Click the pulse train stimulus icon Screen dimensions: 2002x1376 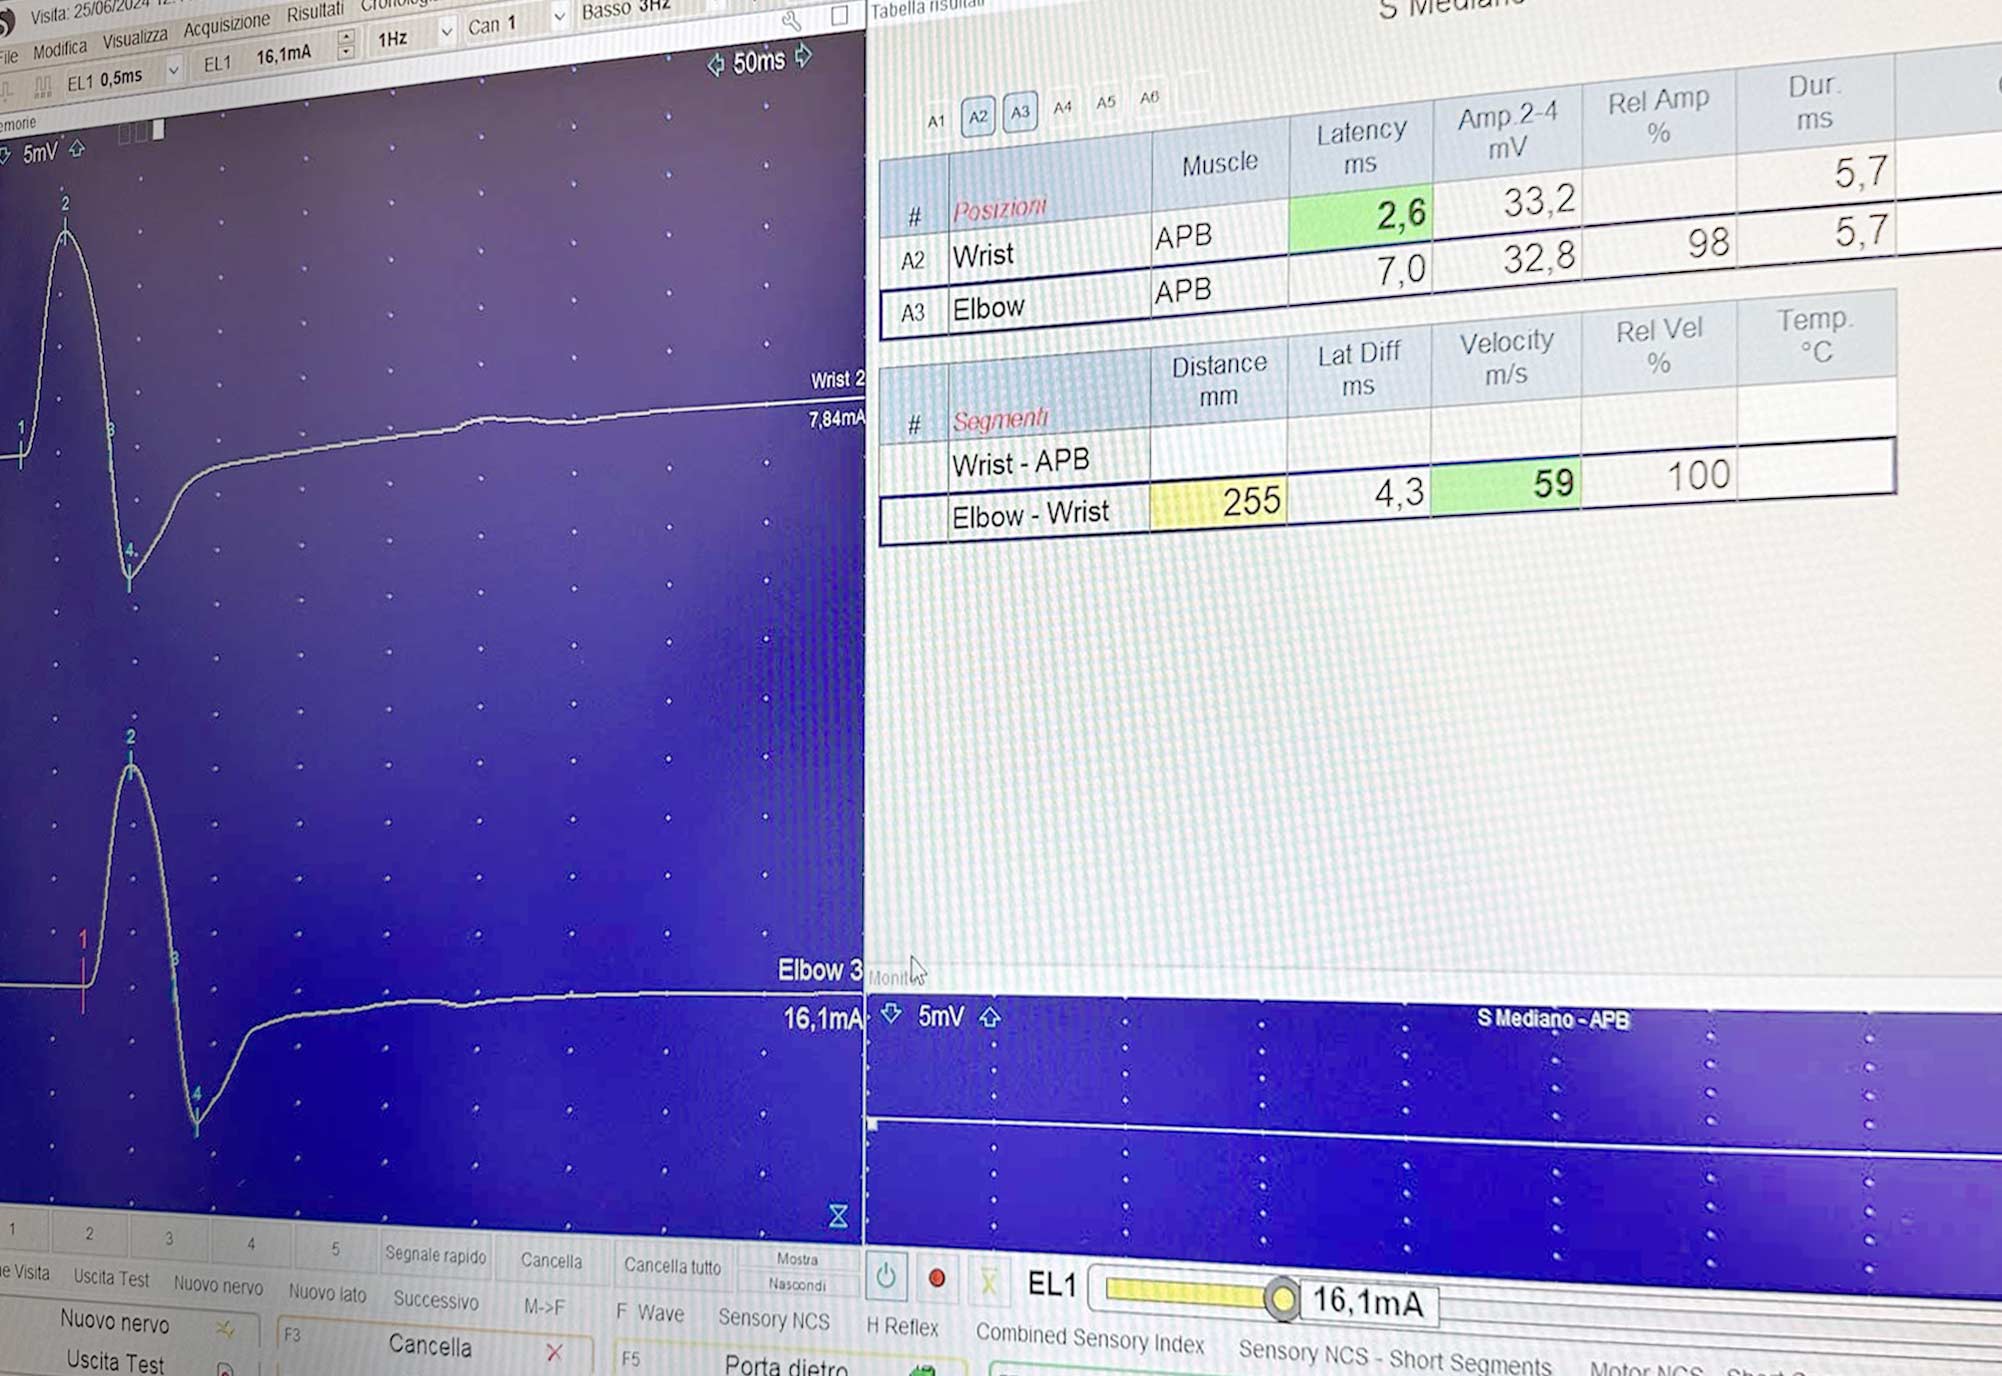pos(43,87)
